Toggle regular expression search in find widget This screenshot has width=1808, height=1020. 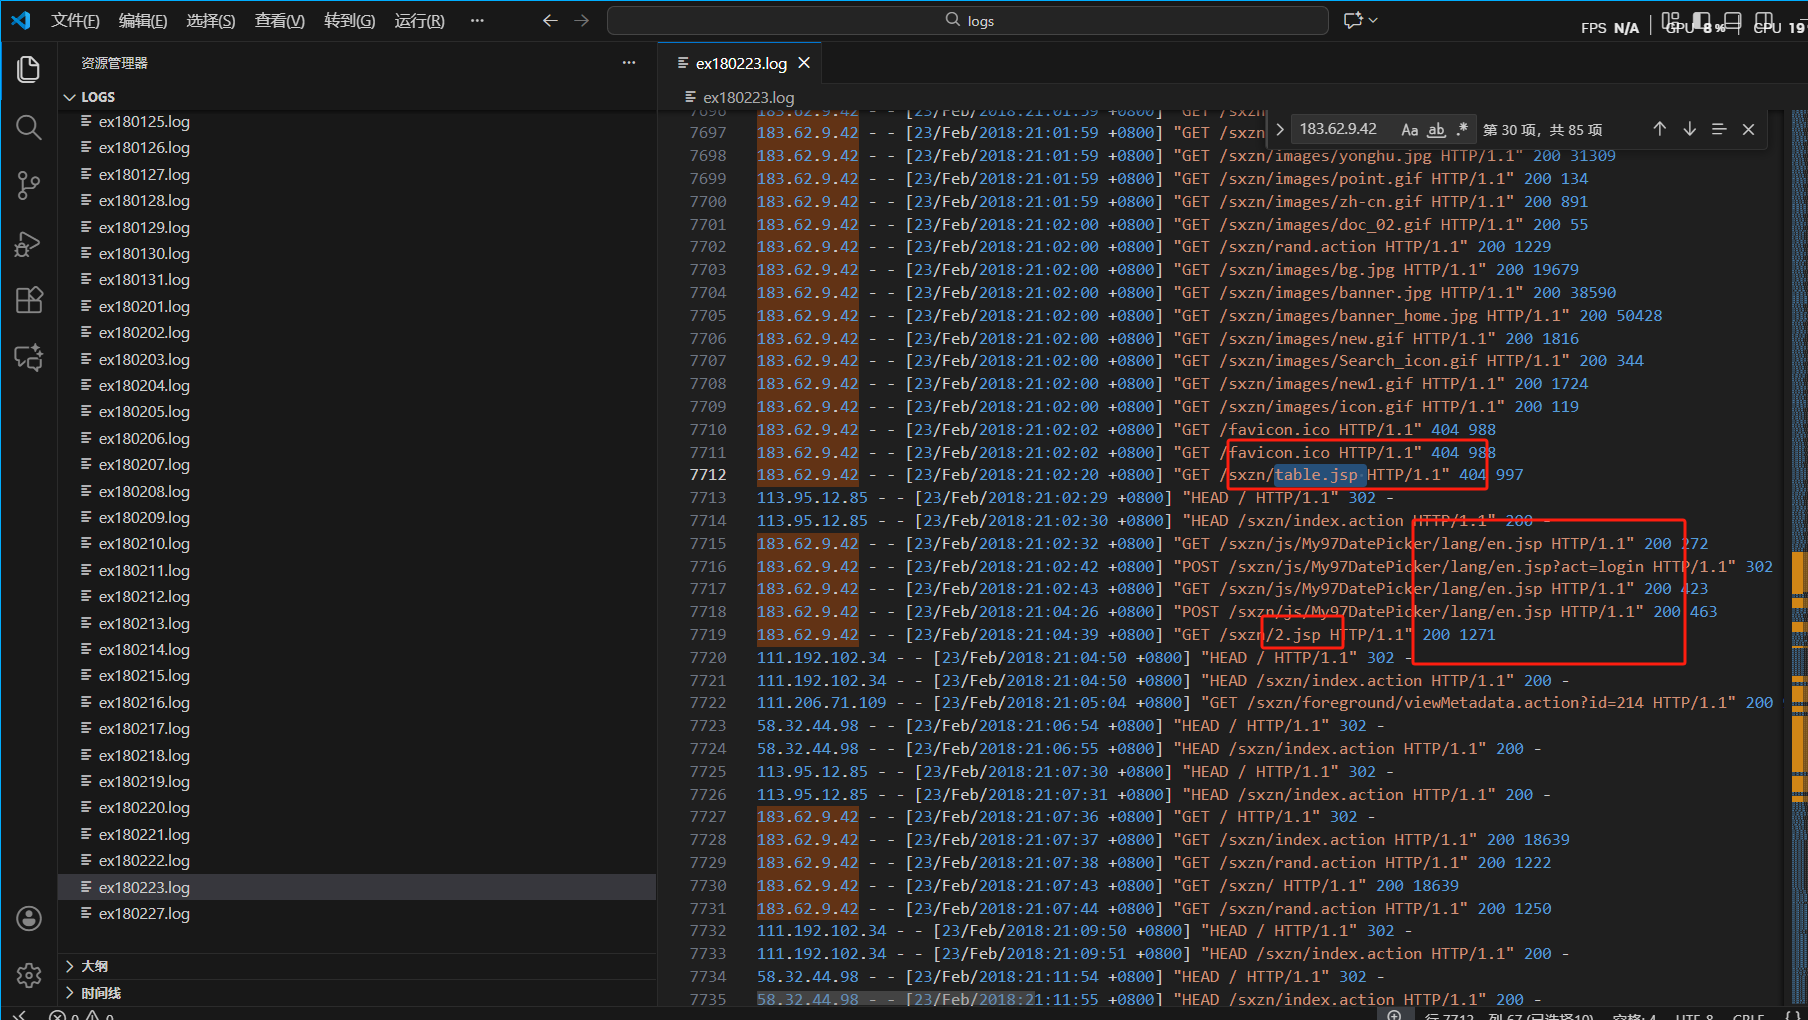click(1462, 129)
